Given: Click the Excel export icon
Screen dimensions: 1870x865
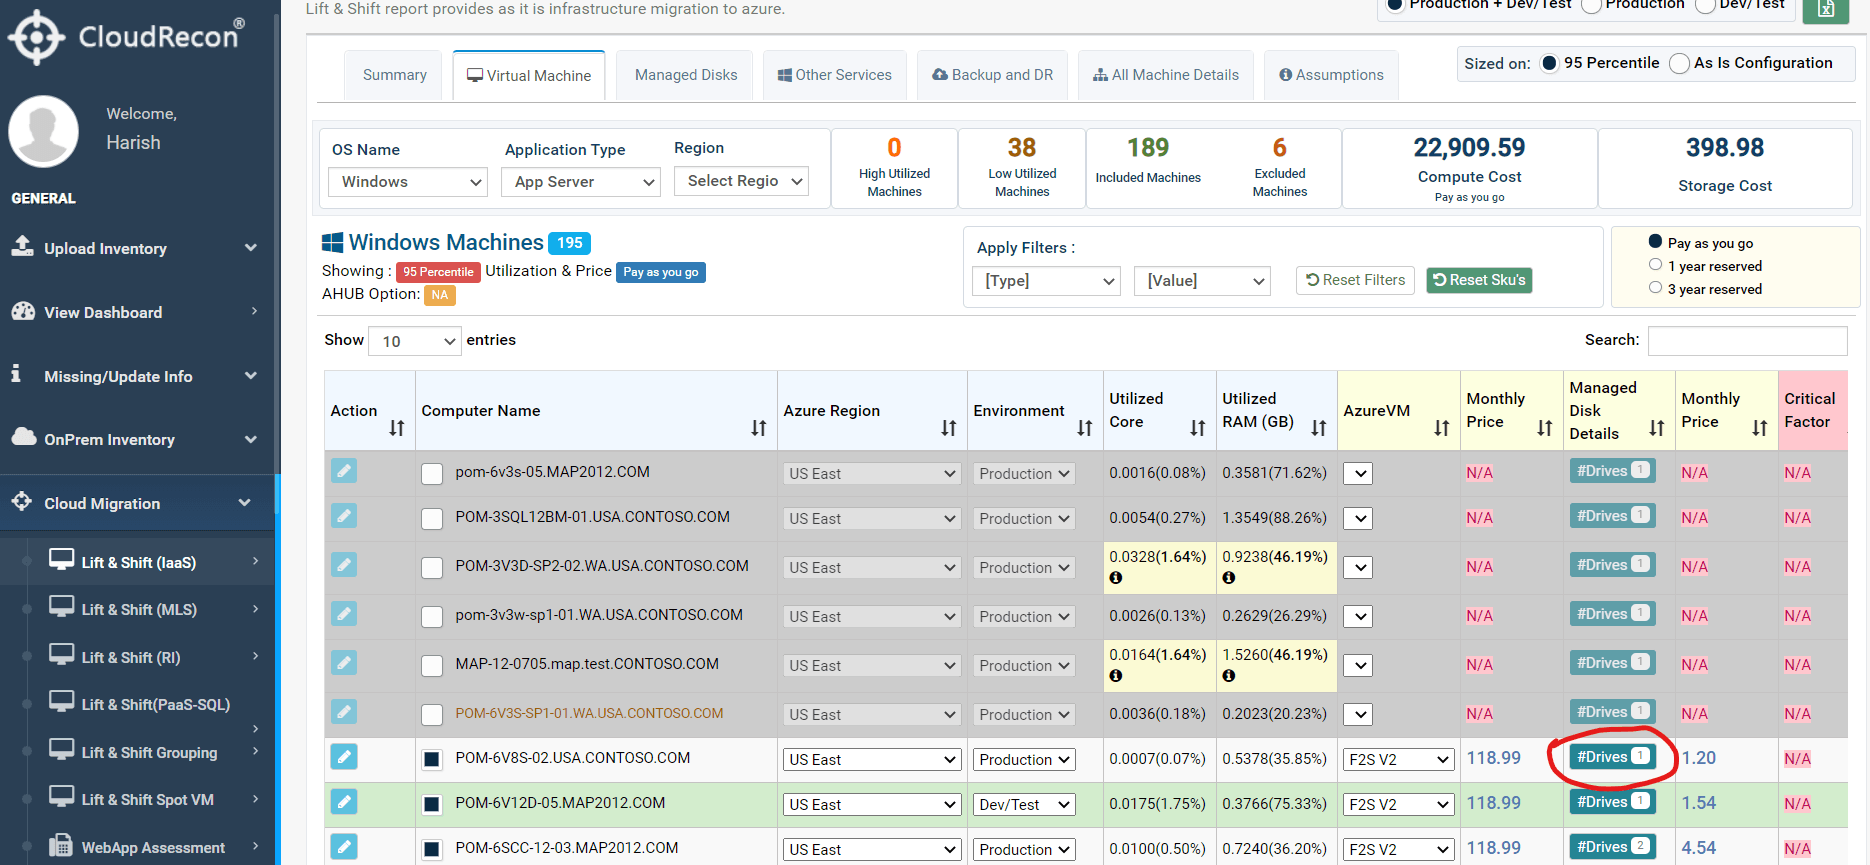Looking at the screenshot, I should 1825,9.
